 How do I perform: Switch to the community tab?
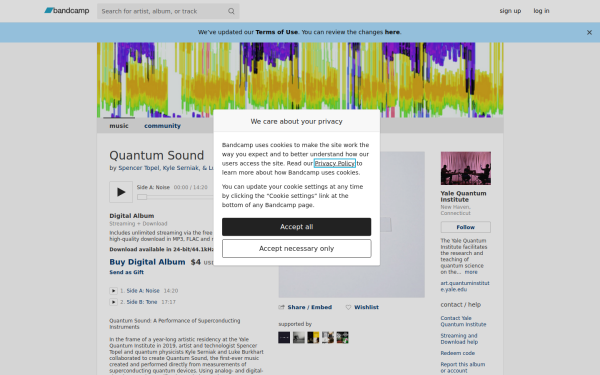162,126
